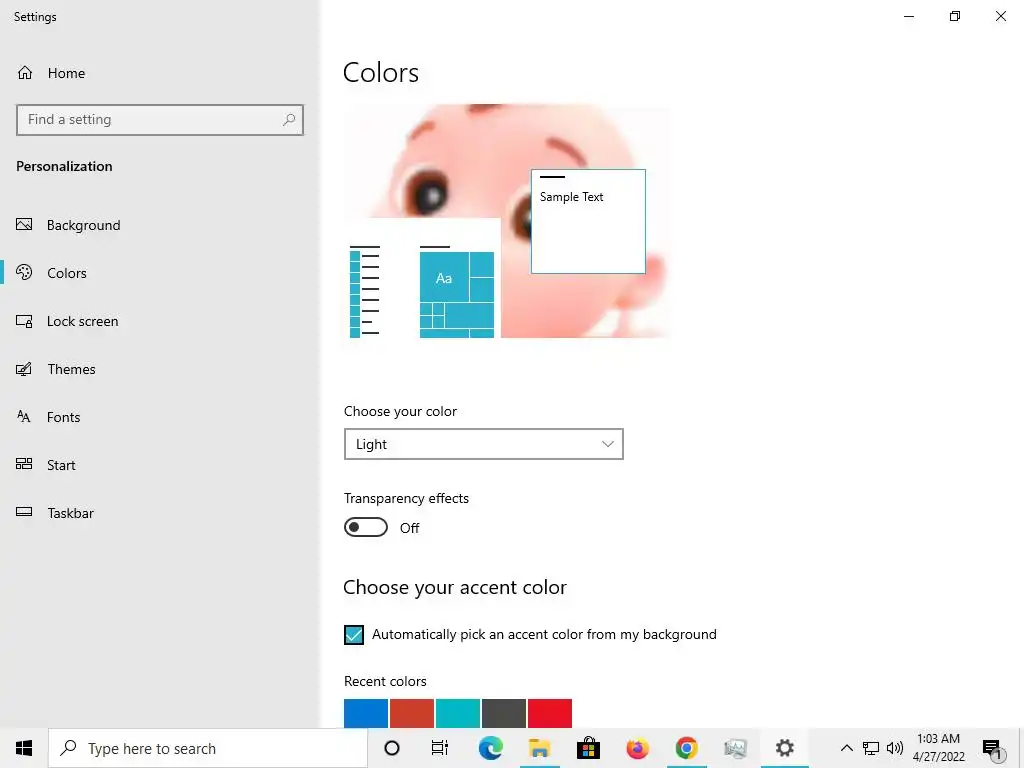Click the Type here to search box

pyautogui.click(x=208, y=748)
